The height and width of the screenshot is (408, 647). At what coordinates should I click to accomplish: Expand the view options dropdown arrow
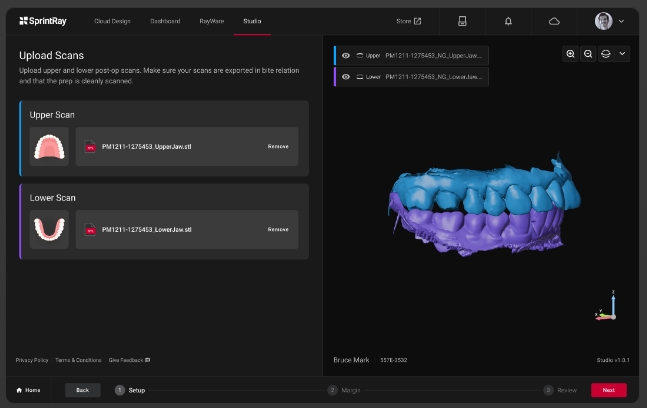pyautogui.click(x=622, y=54)
